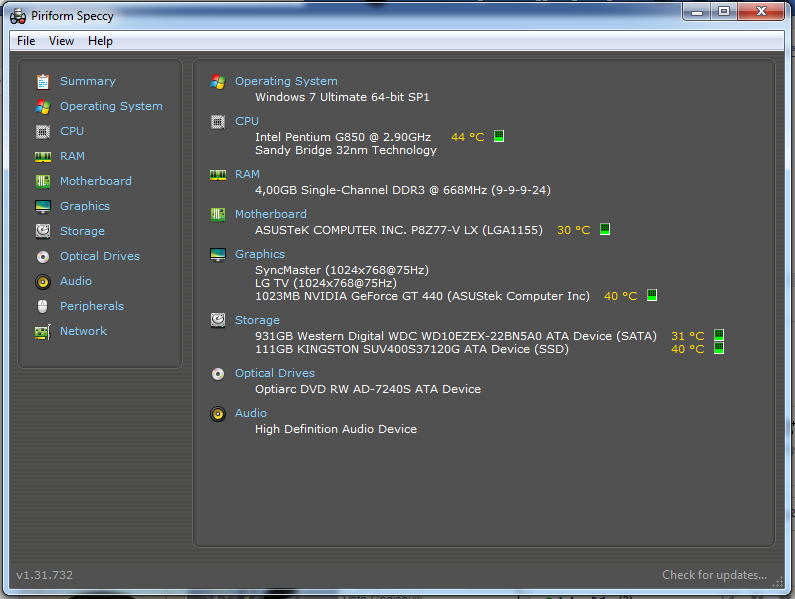Screen dimensions: 795x599
Task: Click the Optiarc DVD RW AD-7240S text
Action: 368,389
